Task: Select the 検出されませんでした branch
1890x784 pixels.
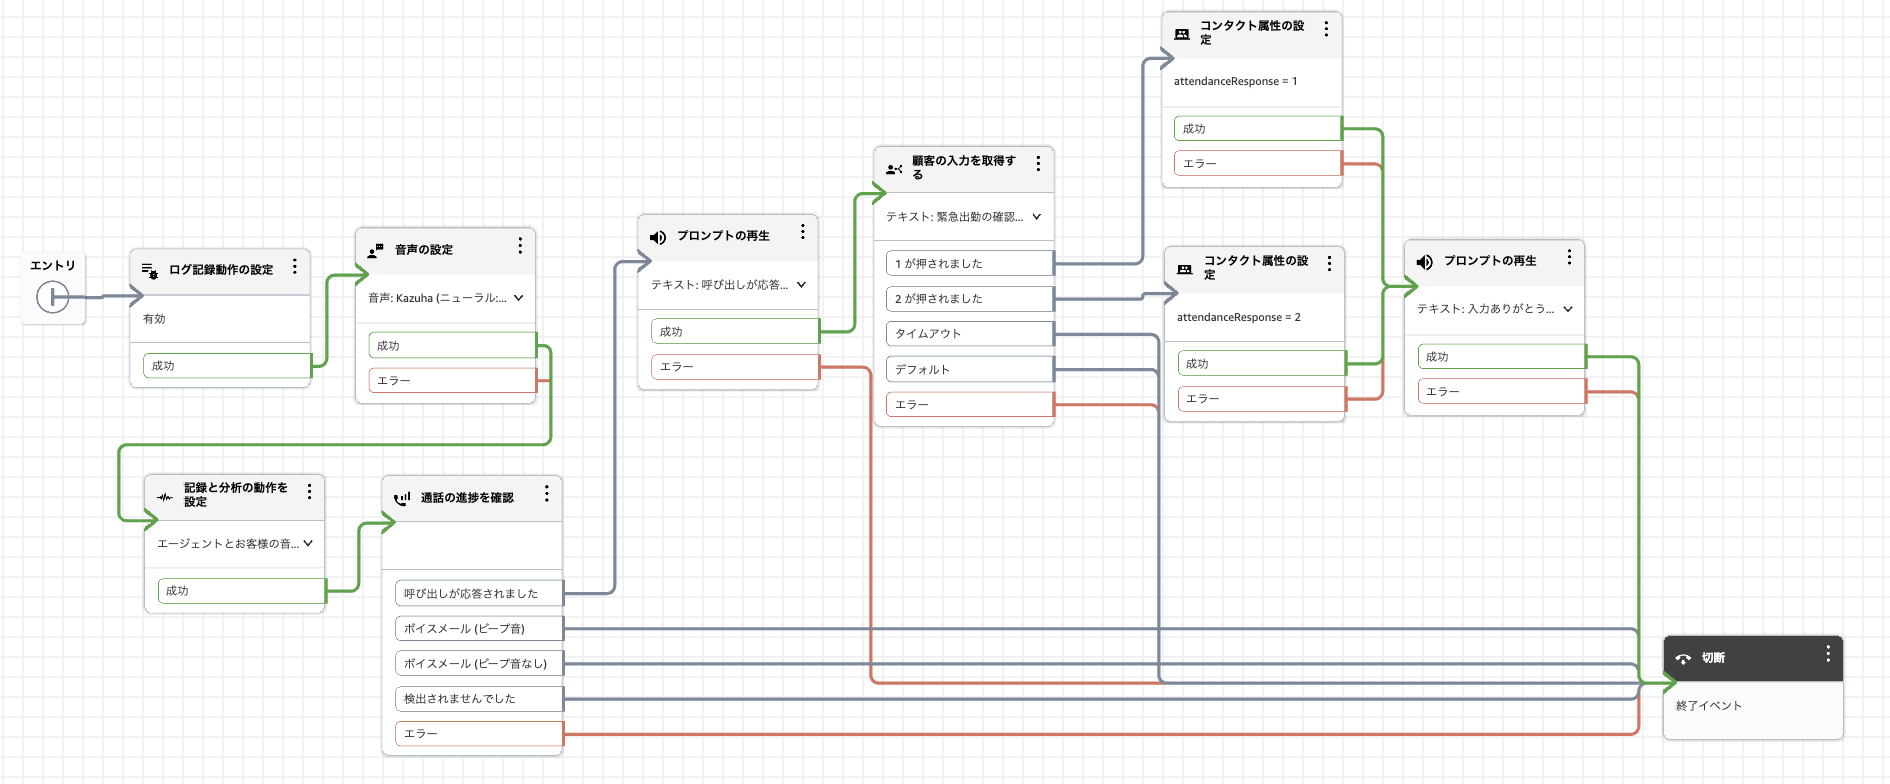Action: click(479, 698)
